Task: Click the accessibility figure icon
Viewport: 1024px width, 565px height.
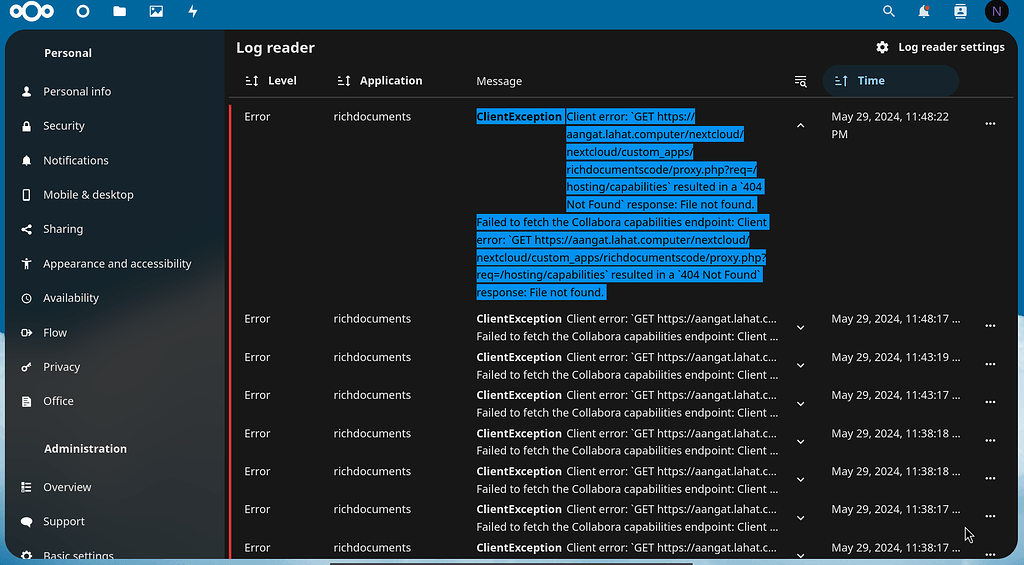Action: point(26,263)
